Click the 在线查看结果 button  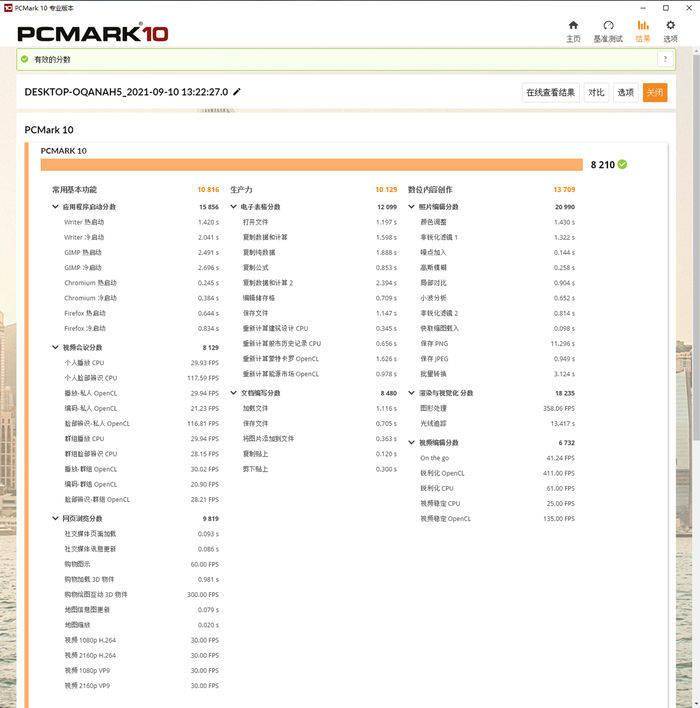(x=551, y=93)
